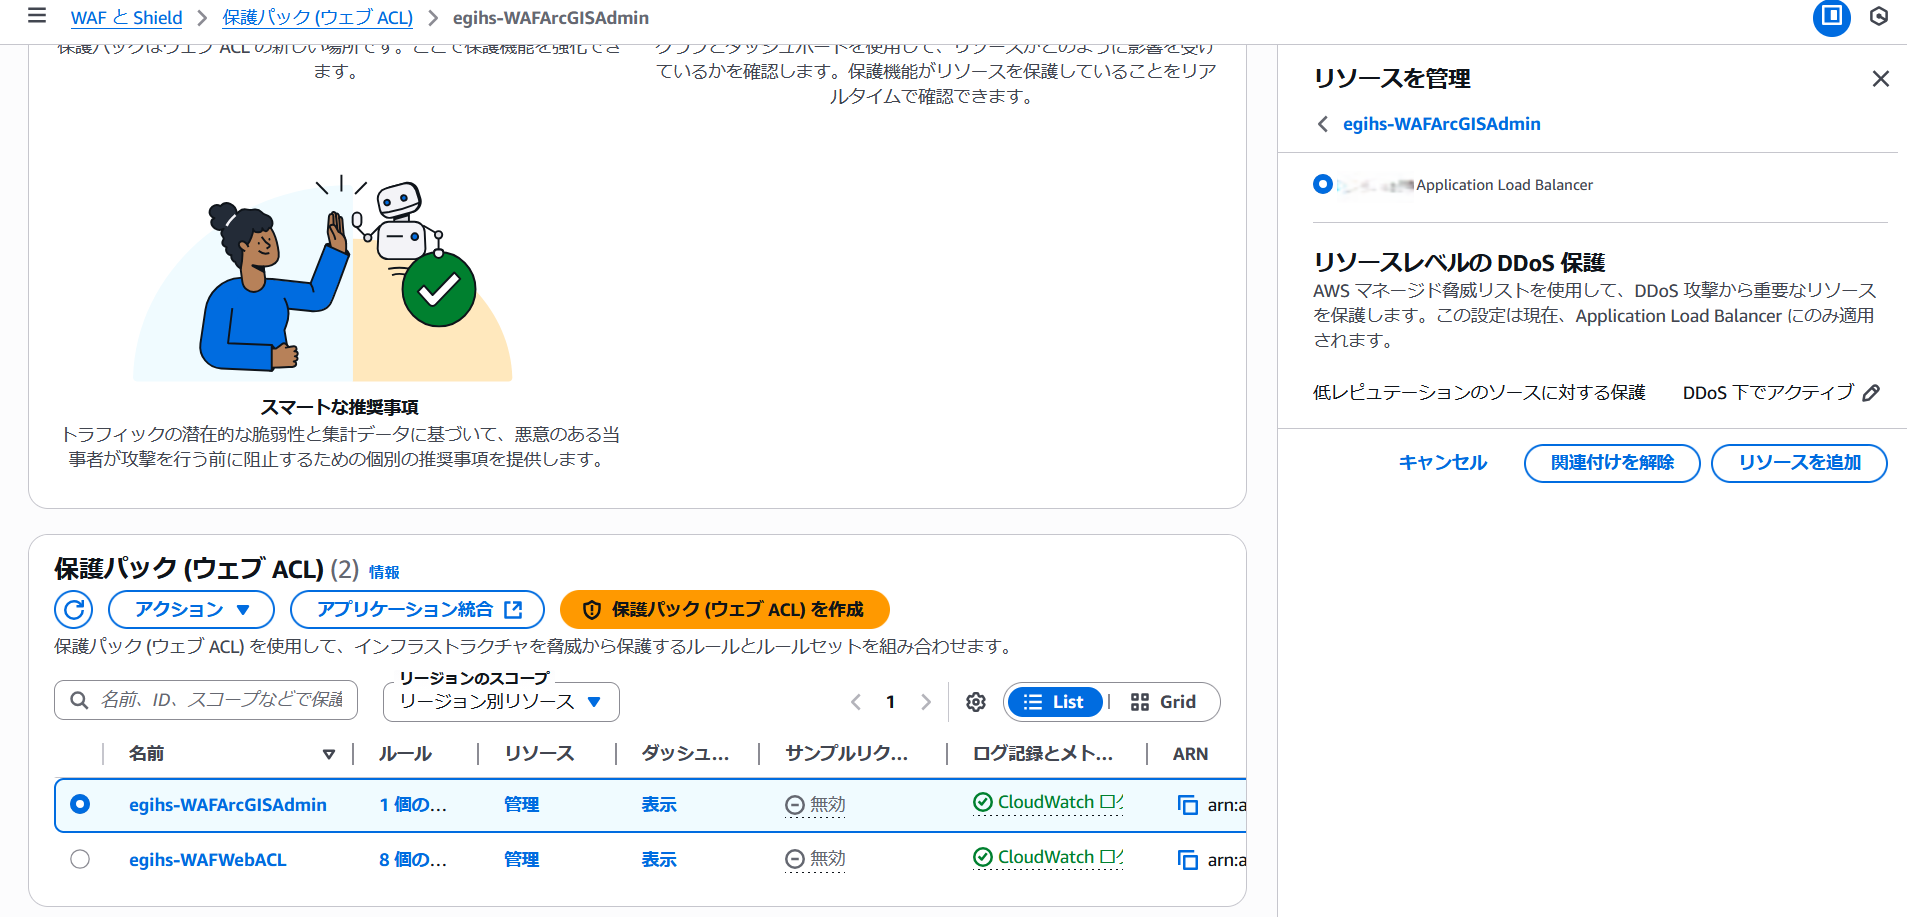Click the refresh icon in protection packs
The width and height of the screenshot is (1907, 917).
(73, 609)
